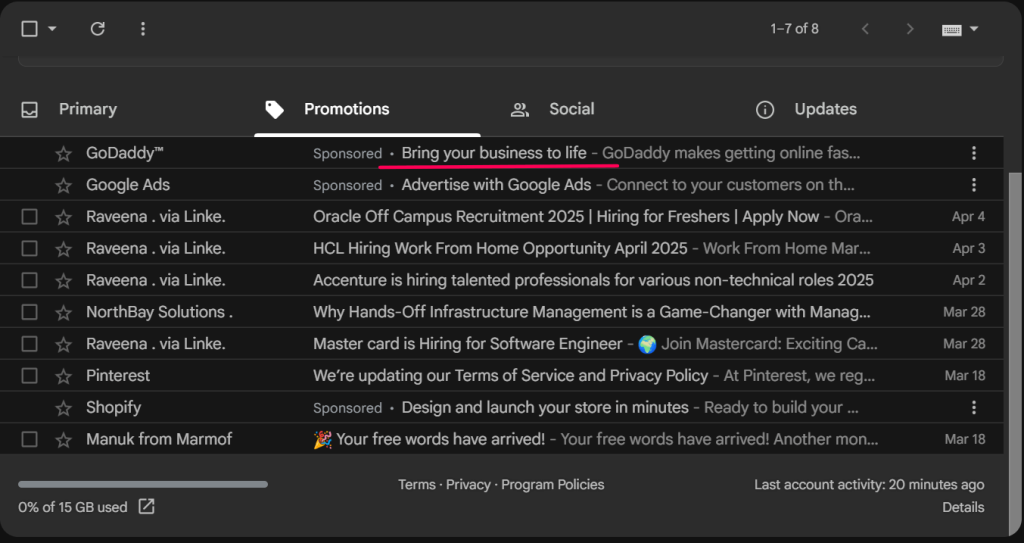The height and width of the screenshot is (543, 1024).
Task: Click the '0% of 15 GB used' text
Action: tap(72, 507)
